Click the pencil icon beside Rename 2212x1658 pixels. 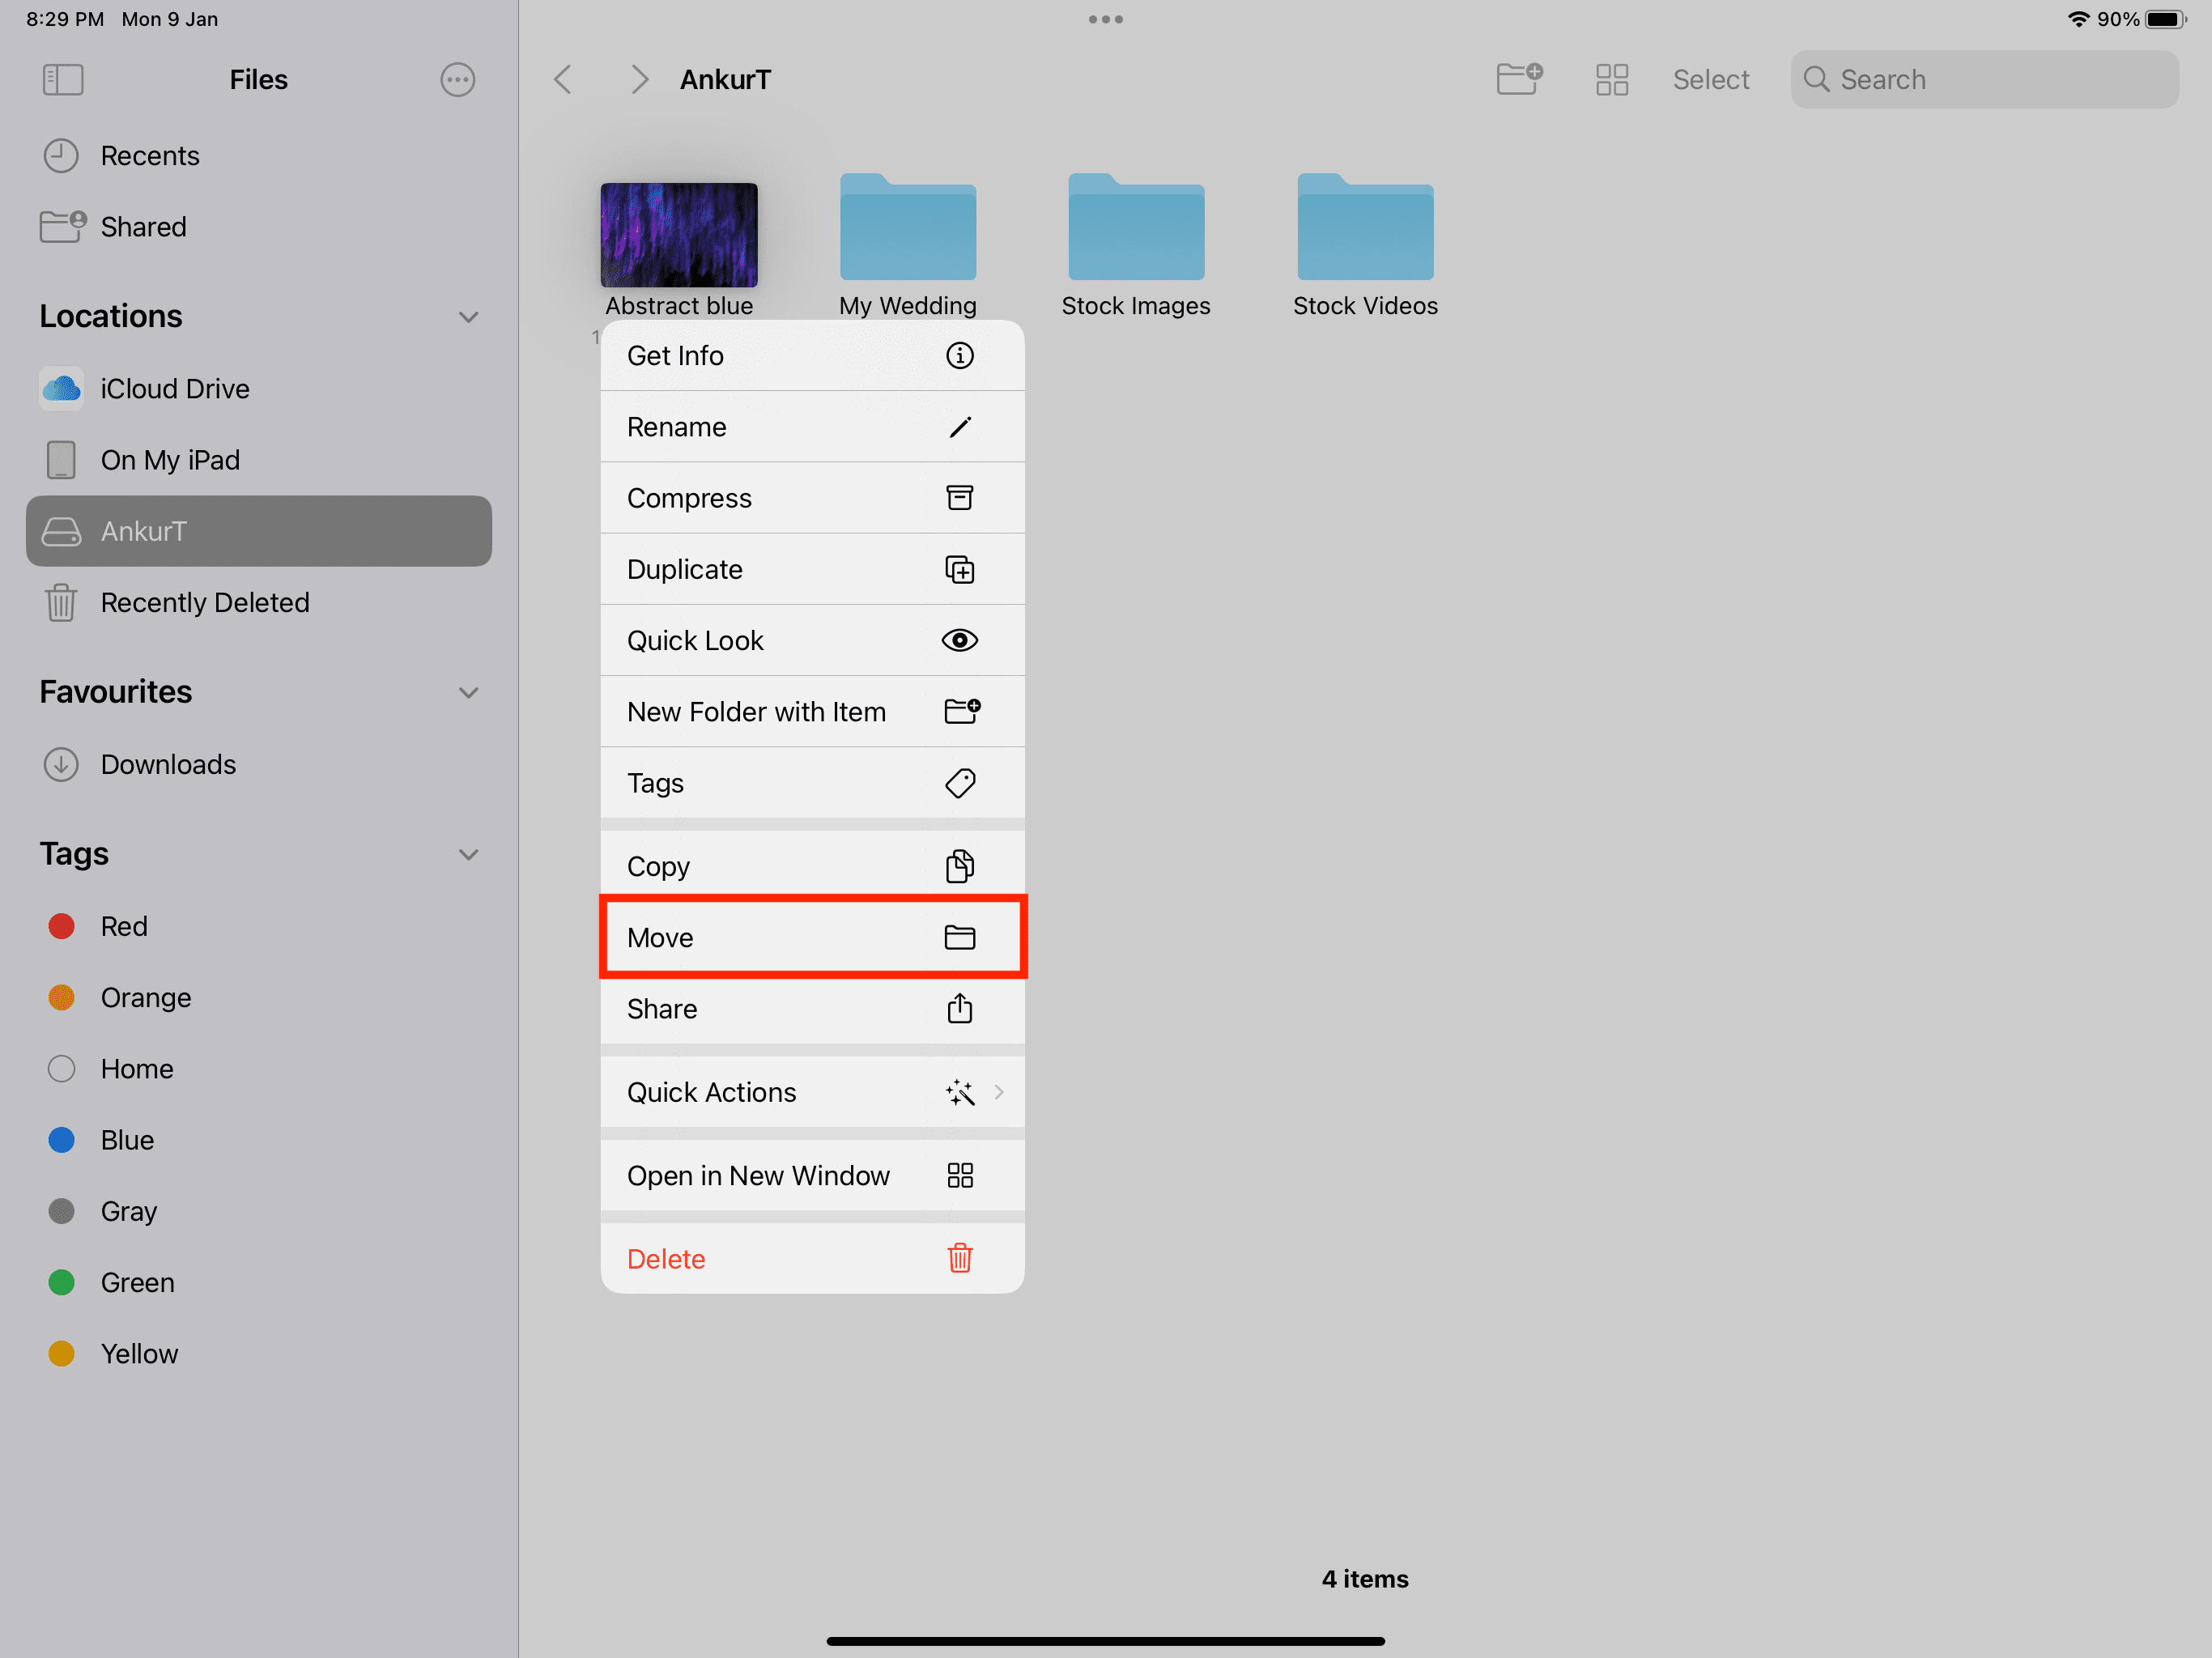pyautogui.click(x=960, y=427)
